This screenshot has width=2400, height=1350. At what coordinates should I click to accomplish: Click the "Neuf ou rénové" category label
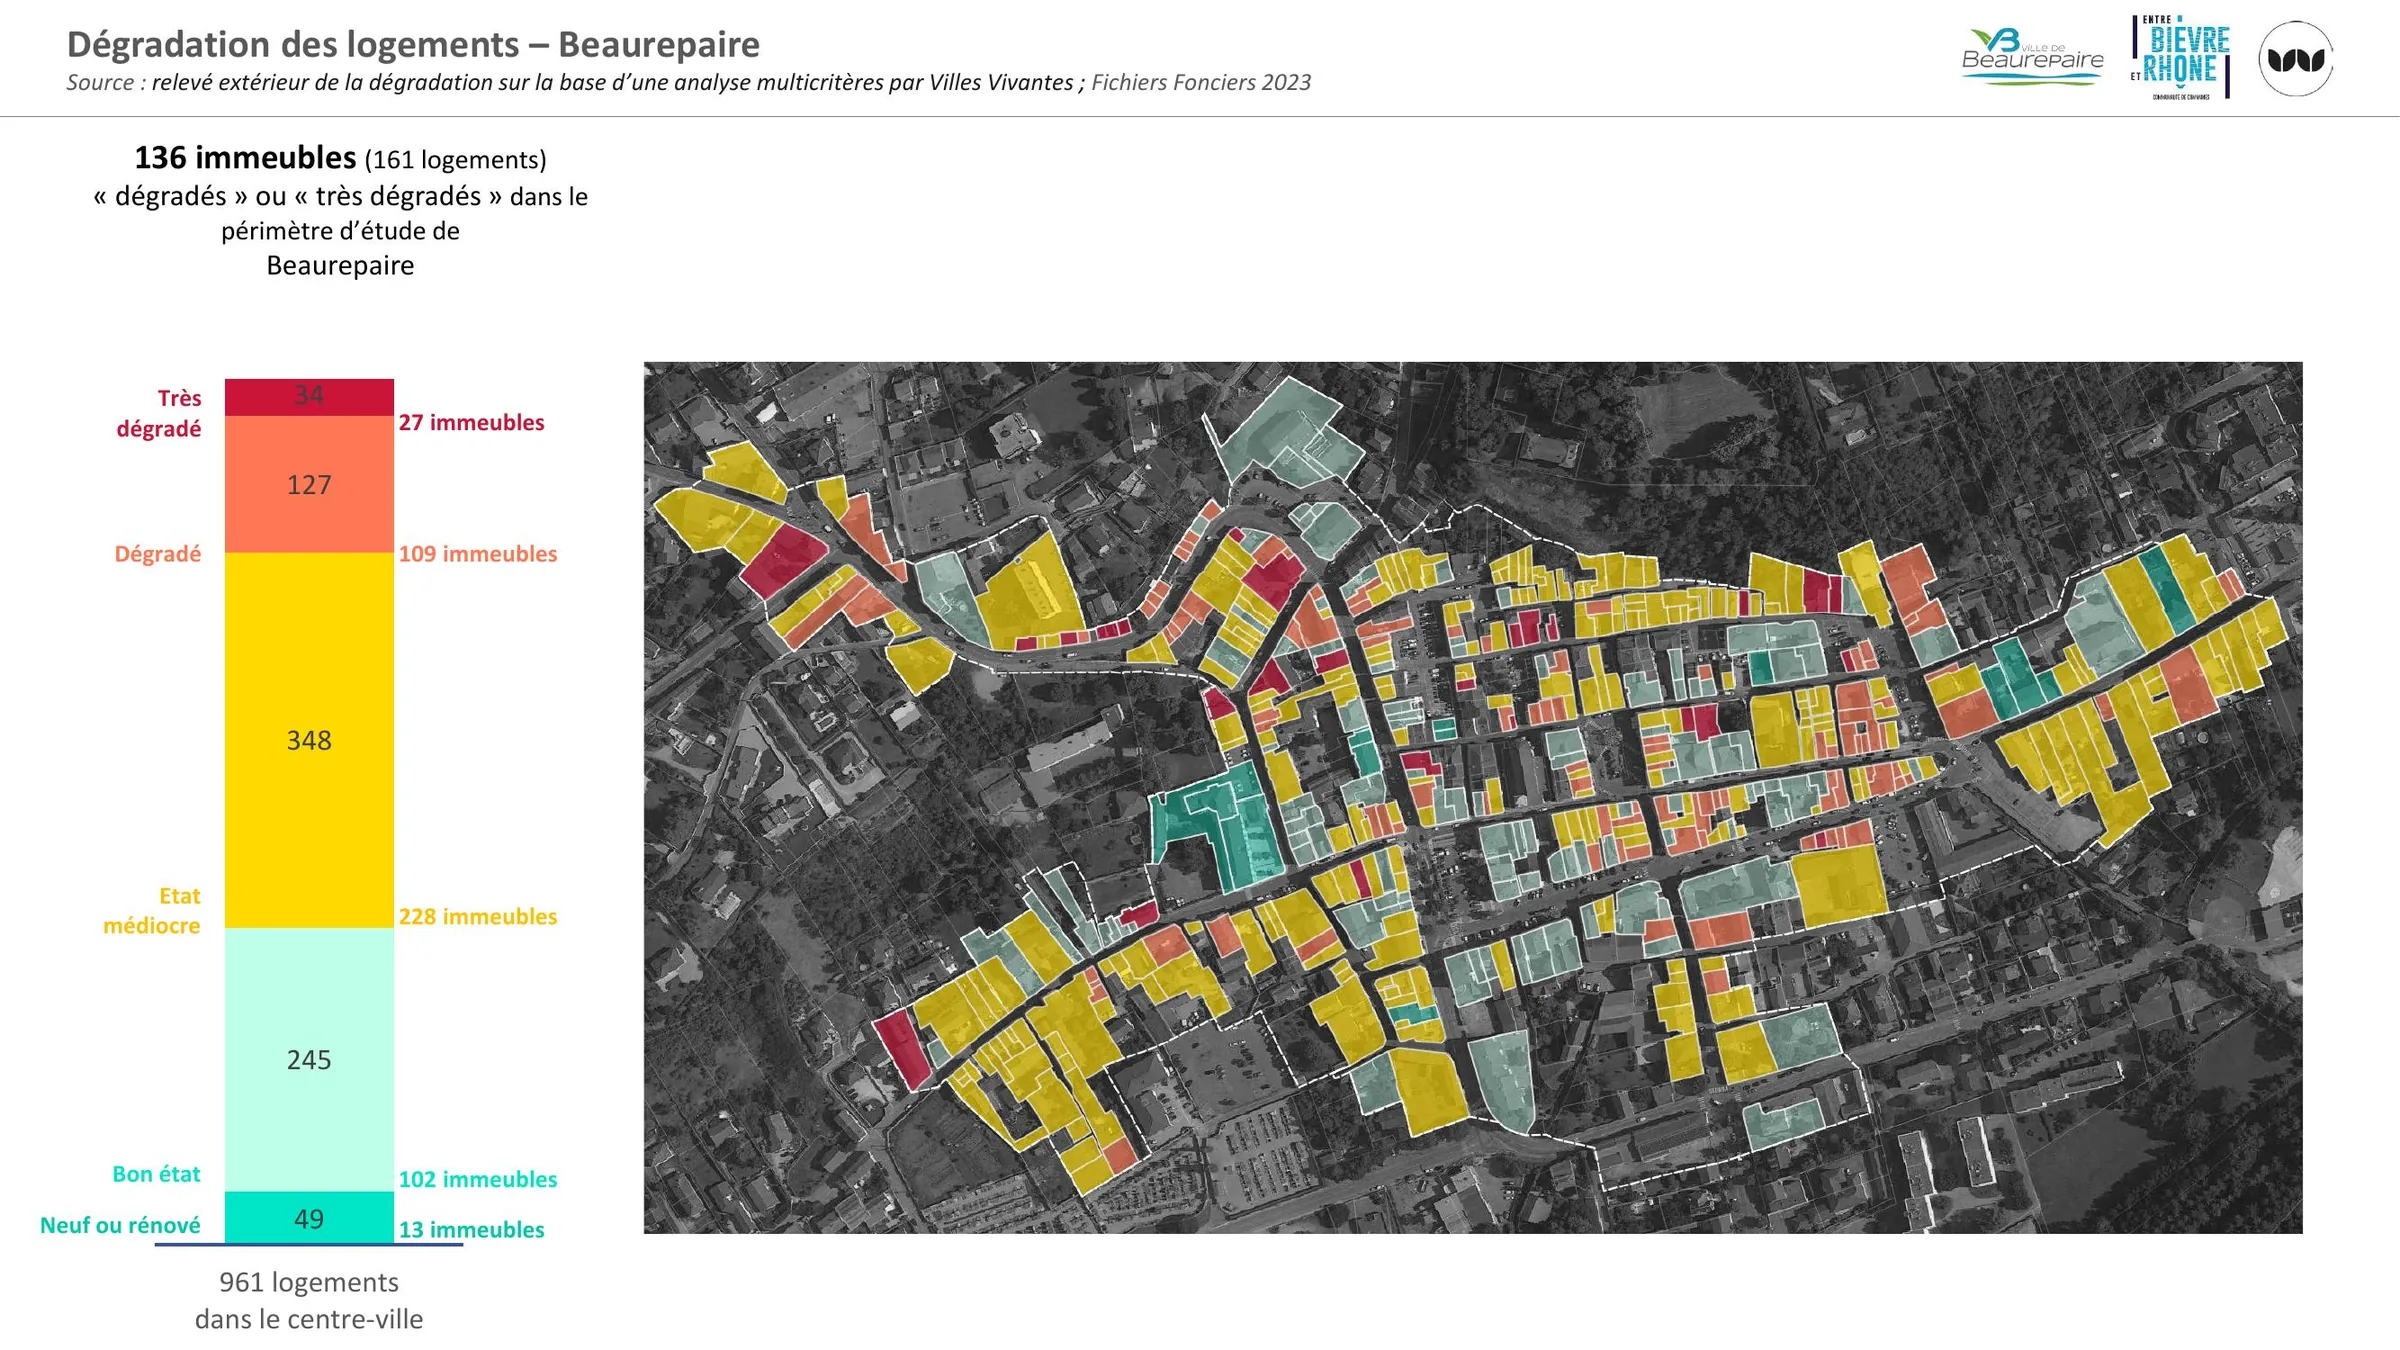pos(120,1225)
